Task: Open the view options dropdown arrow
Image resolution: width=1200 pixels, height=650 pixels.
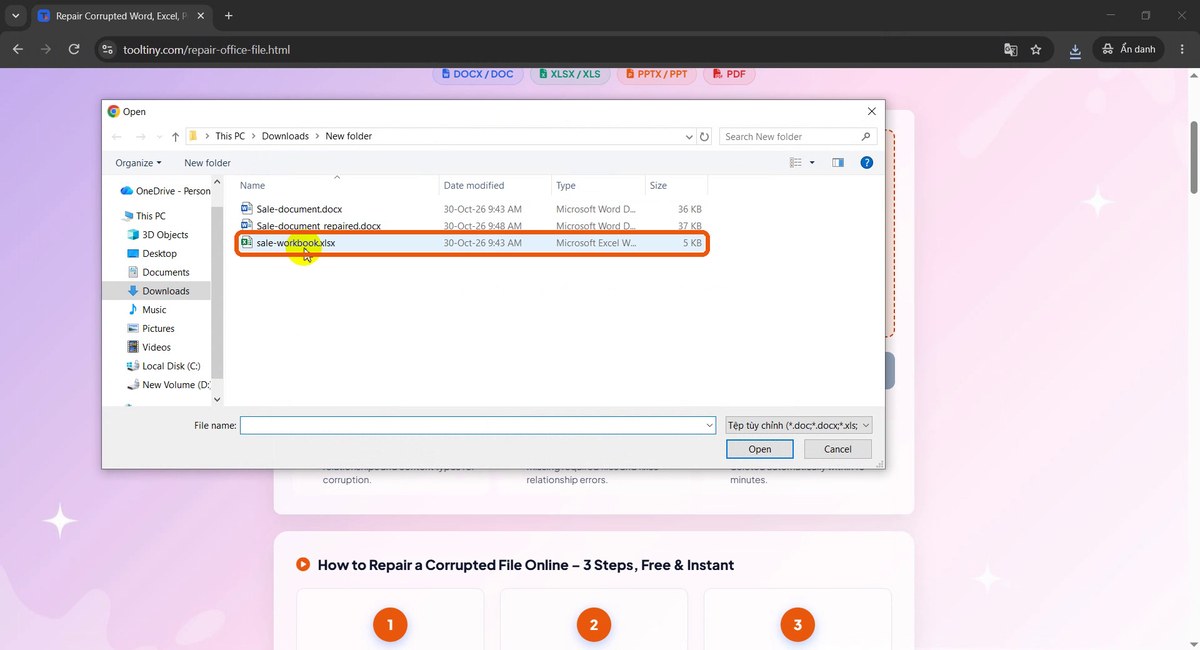Action: click(x=812, y=162)
